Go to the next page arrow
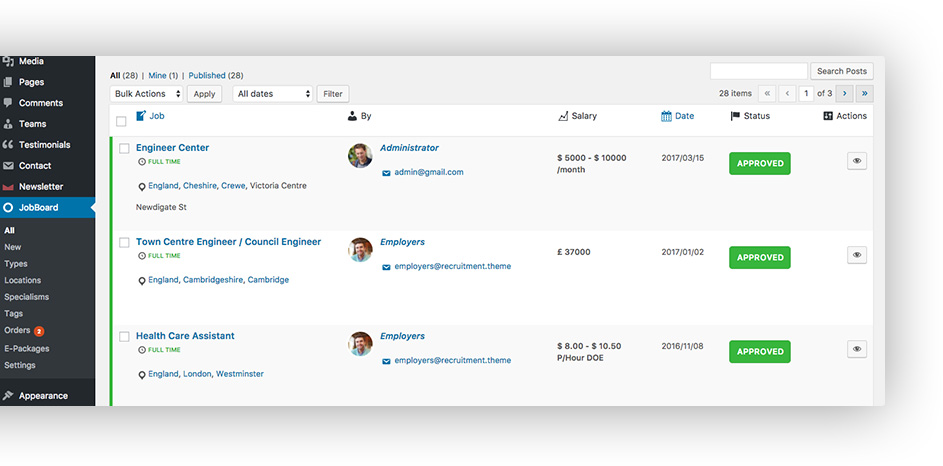 (844, 93)
